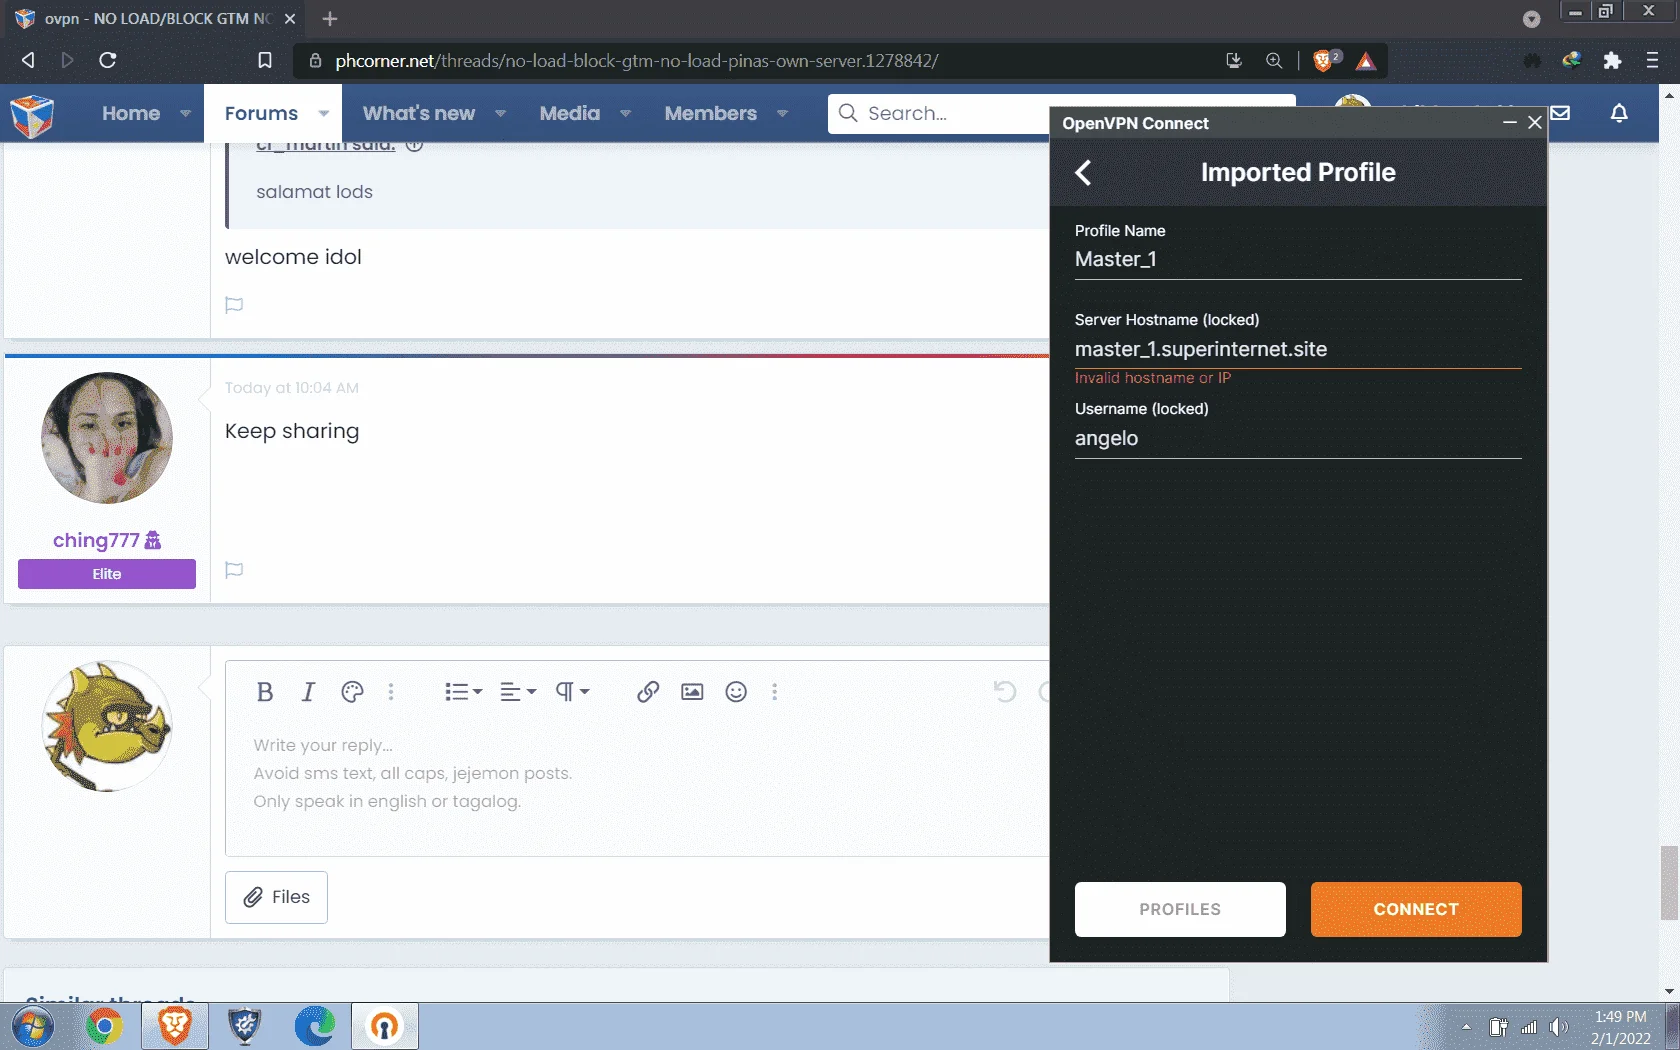Expand the What's new dropdown arrow
The image size is (1680, 1050).
(500, 114)
